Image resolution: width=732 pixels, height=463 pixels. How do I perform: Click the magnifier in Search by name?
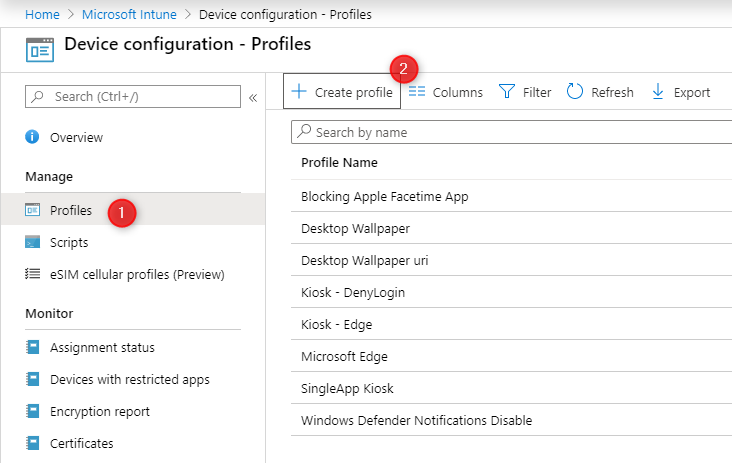[x=304, y=131]
